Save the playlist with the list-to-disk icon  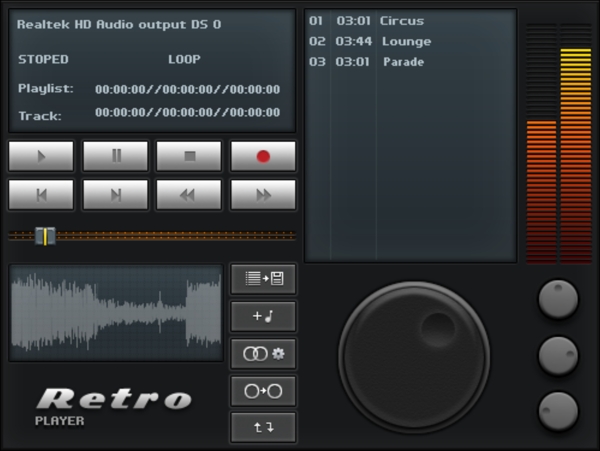point(263,278)
